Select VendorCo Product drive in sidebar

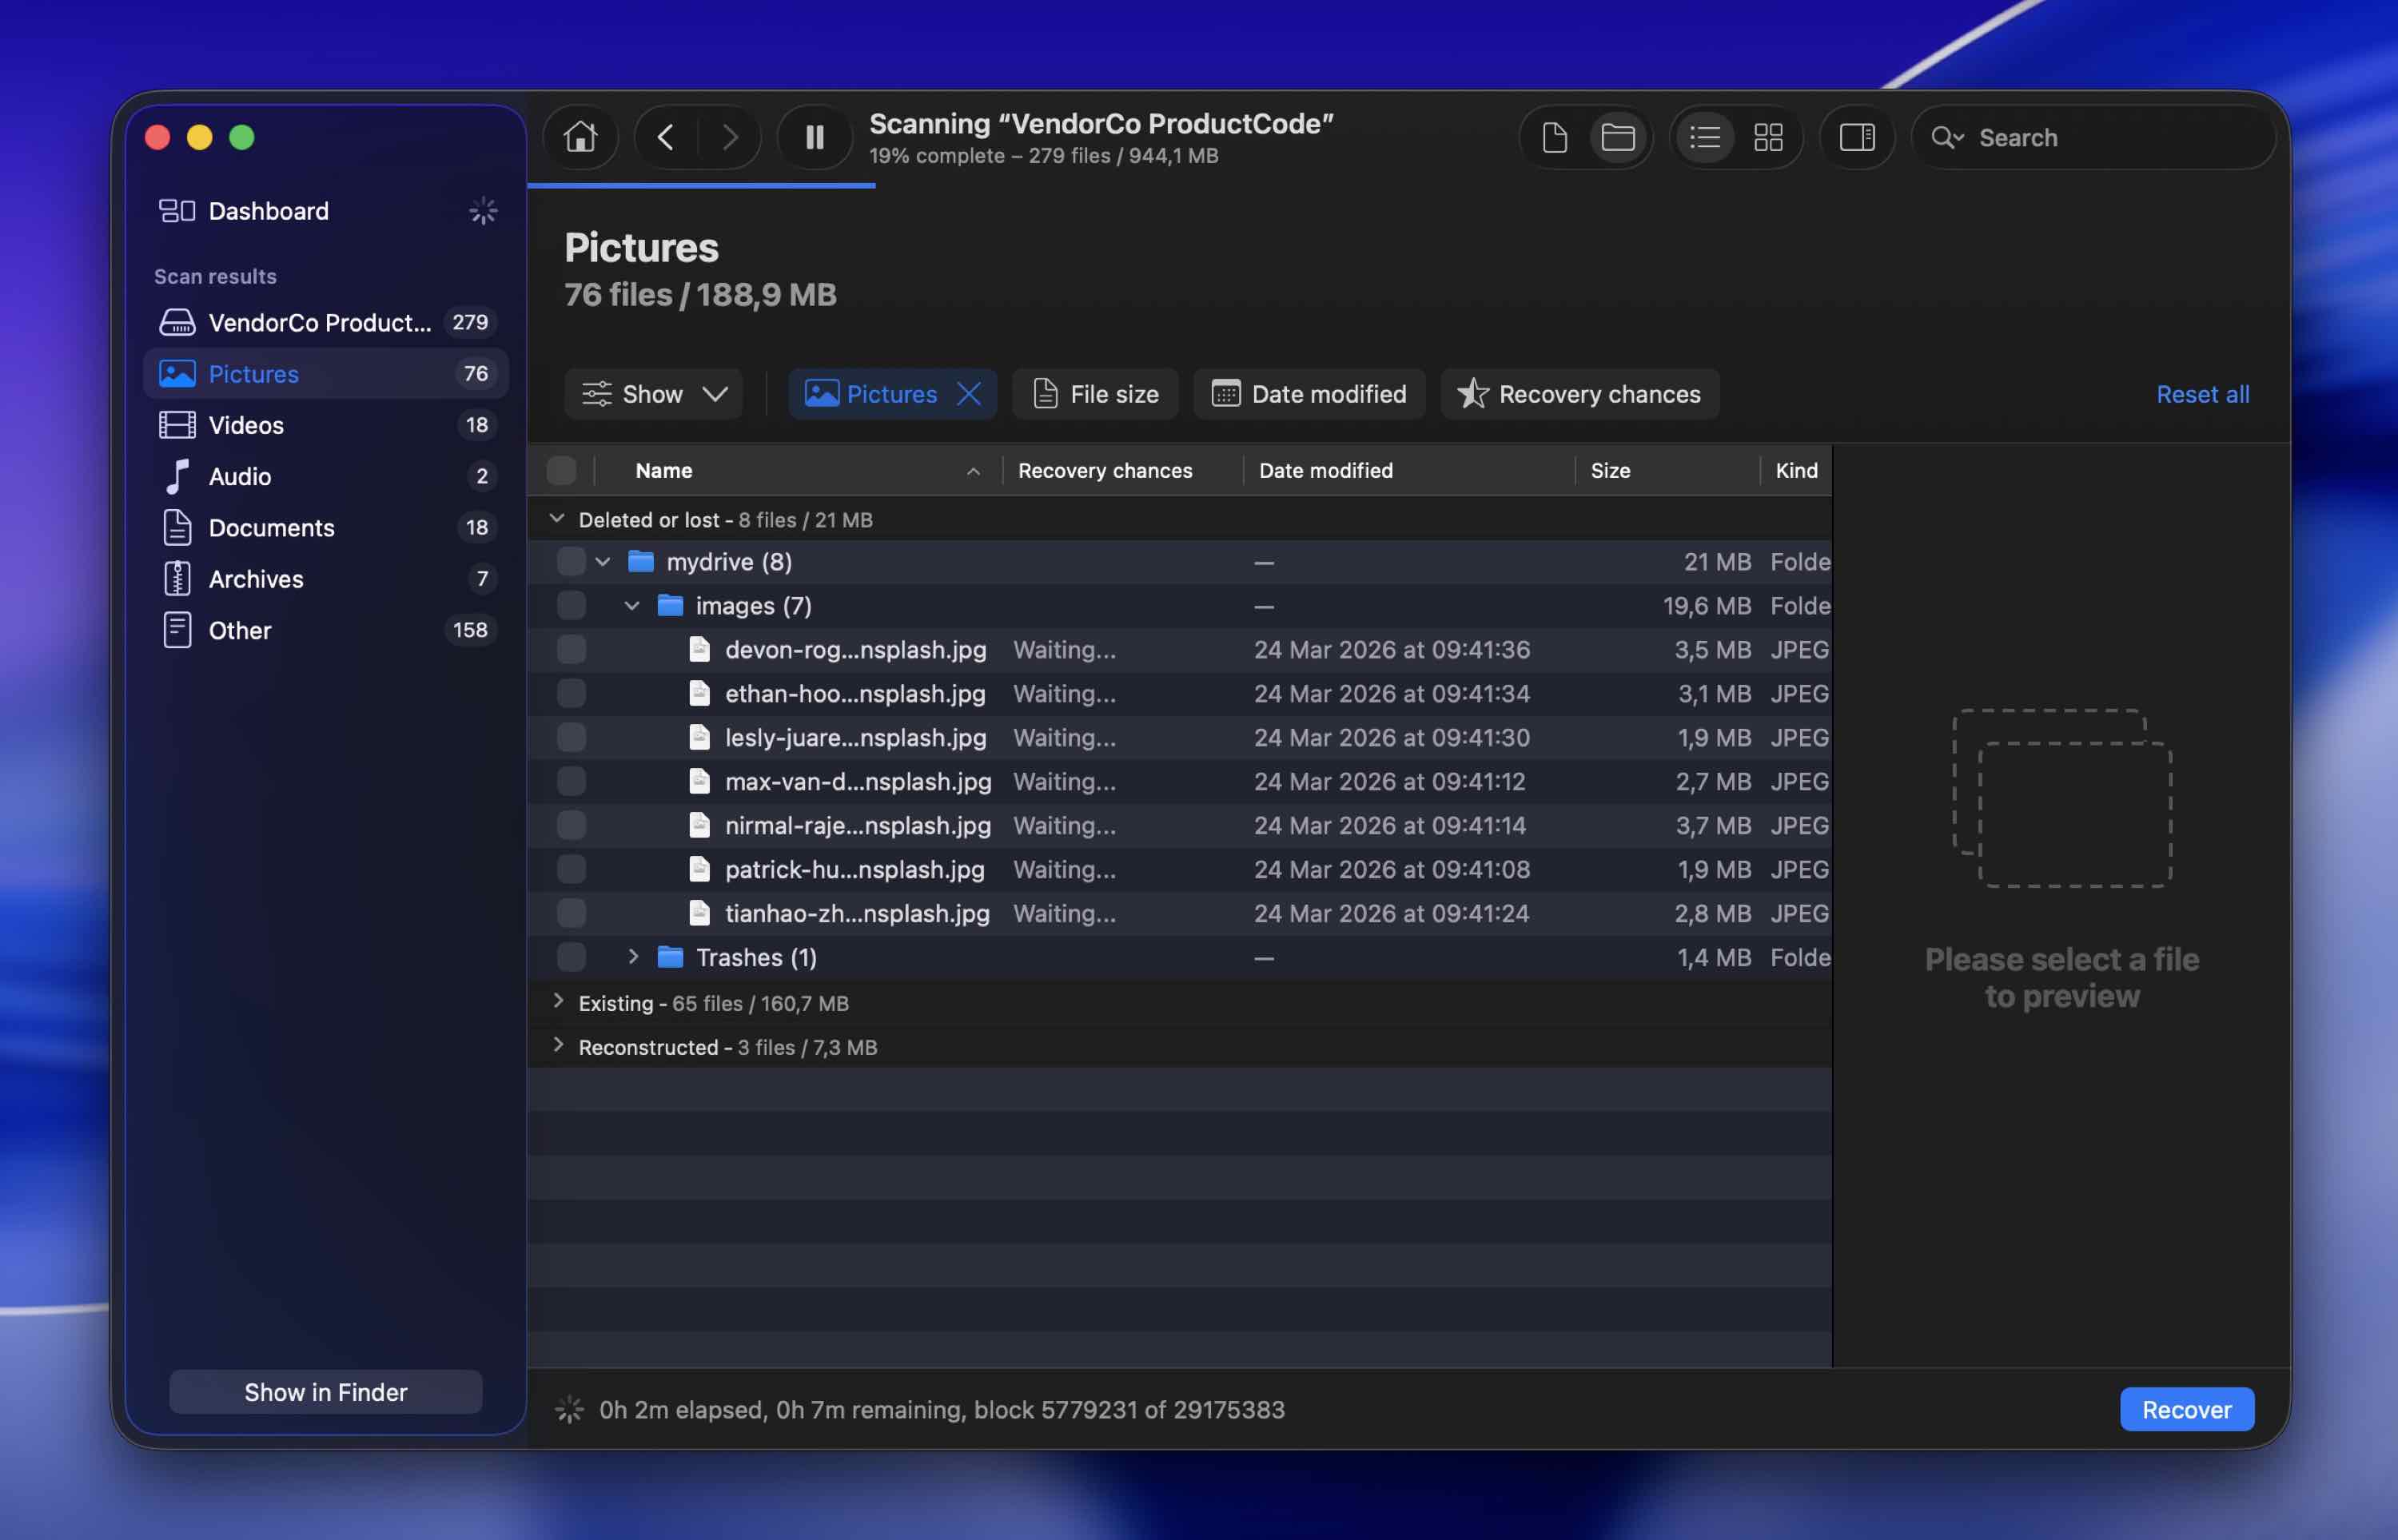tap(326, 322)
